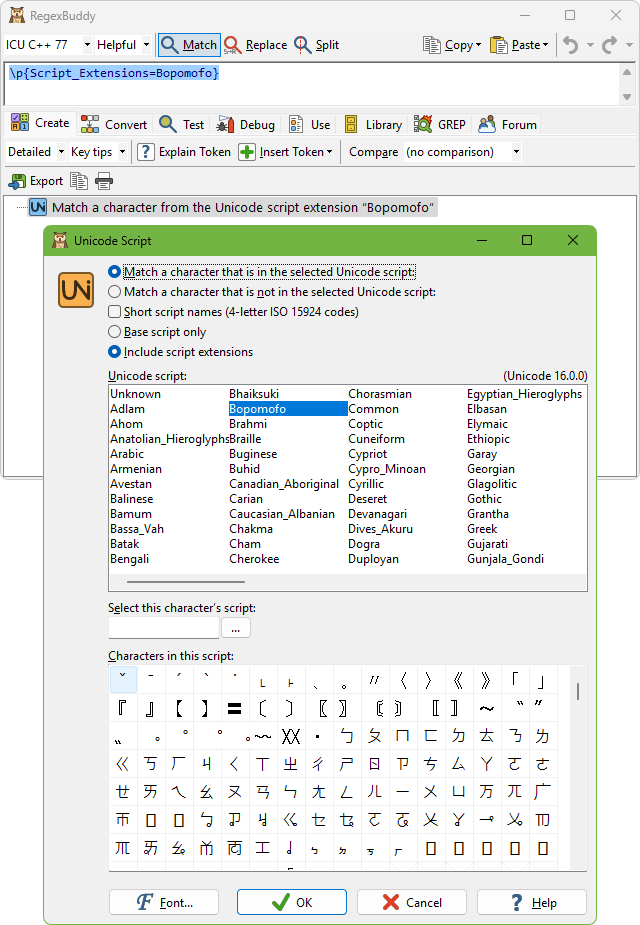
Task: Click the Redo arrow icon
Action: pos(610,45)
